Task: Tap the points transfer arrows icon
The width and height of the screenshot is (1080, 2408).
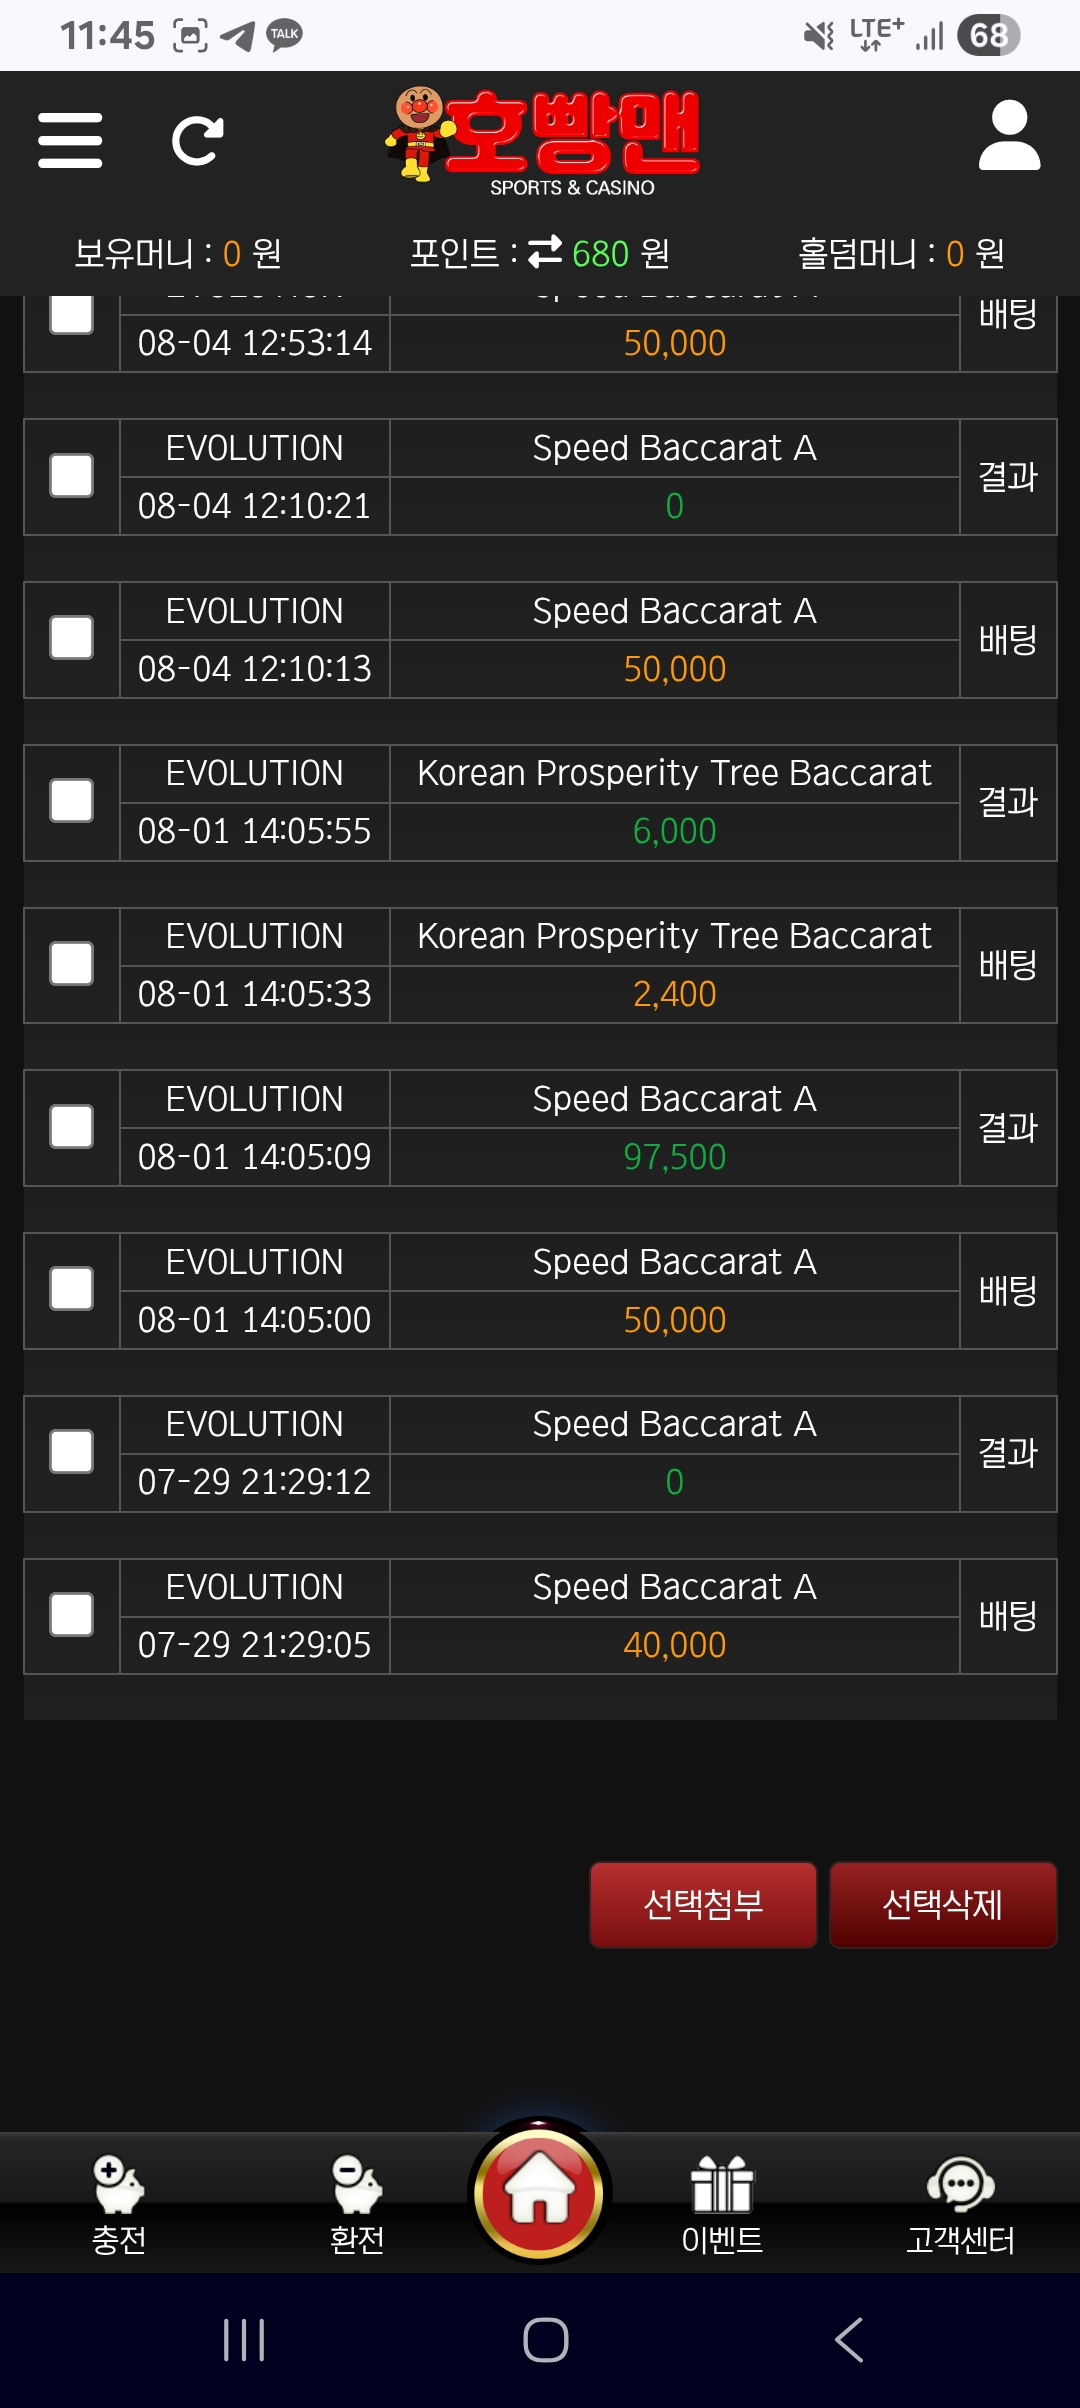Action: (x=545, y=252)
